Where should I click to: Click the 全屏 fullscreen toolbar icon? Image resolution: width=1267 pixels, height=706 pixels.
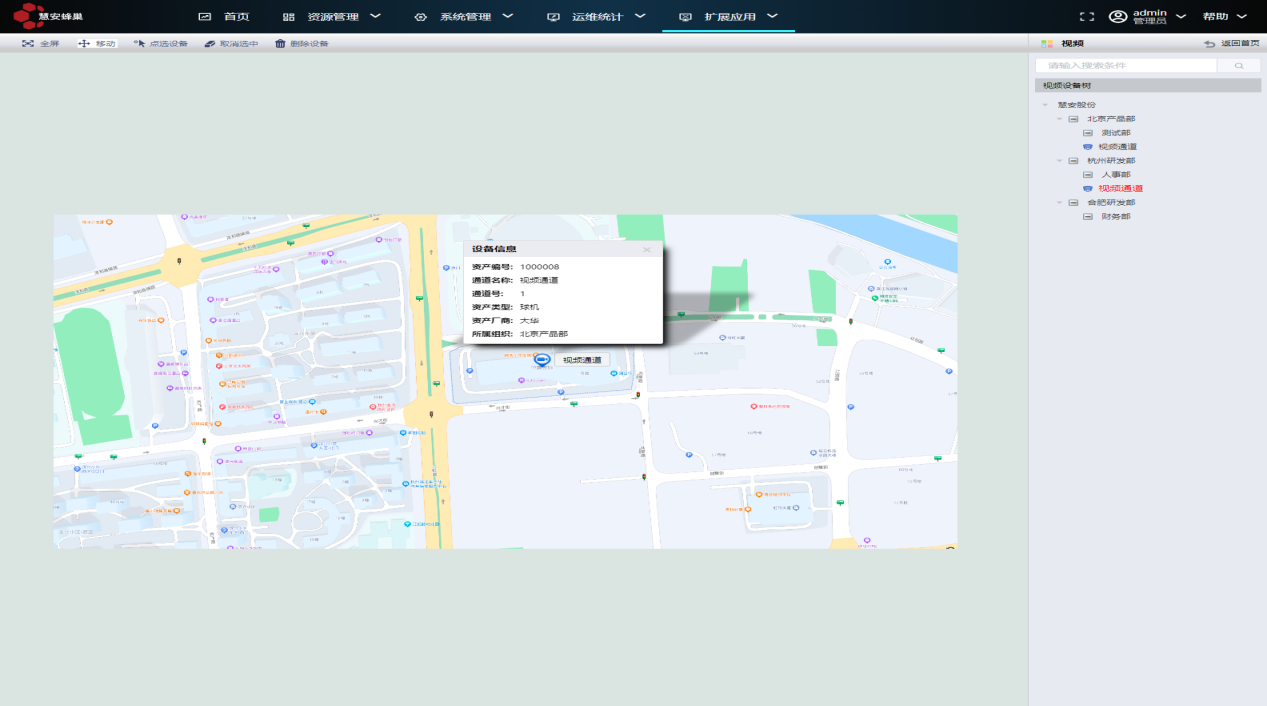[x=28, y=44]
